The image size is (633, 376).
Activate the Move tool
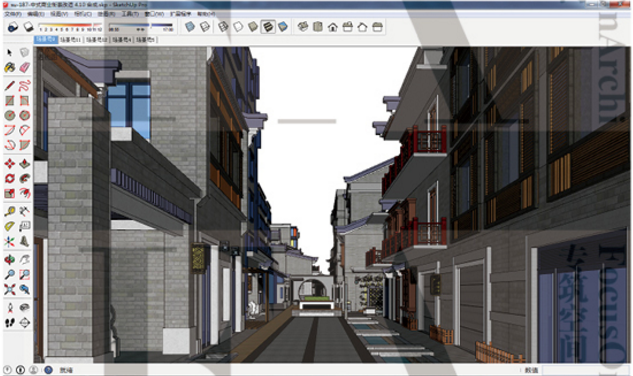pos(10,164)
